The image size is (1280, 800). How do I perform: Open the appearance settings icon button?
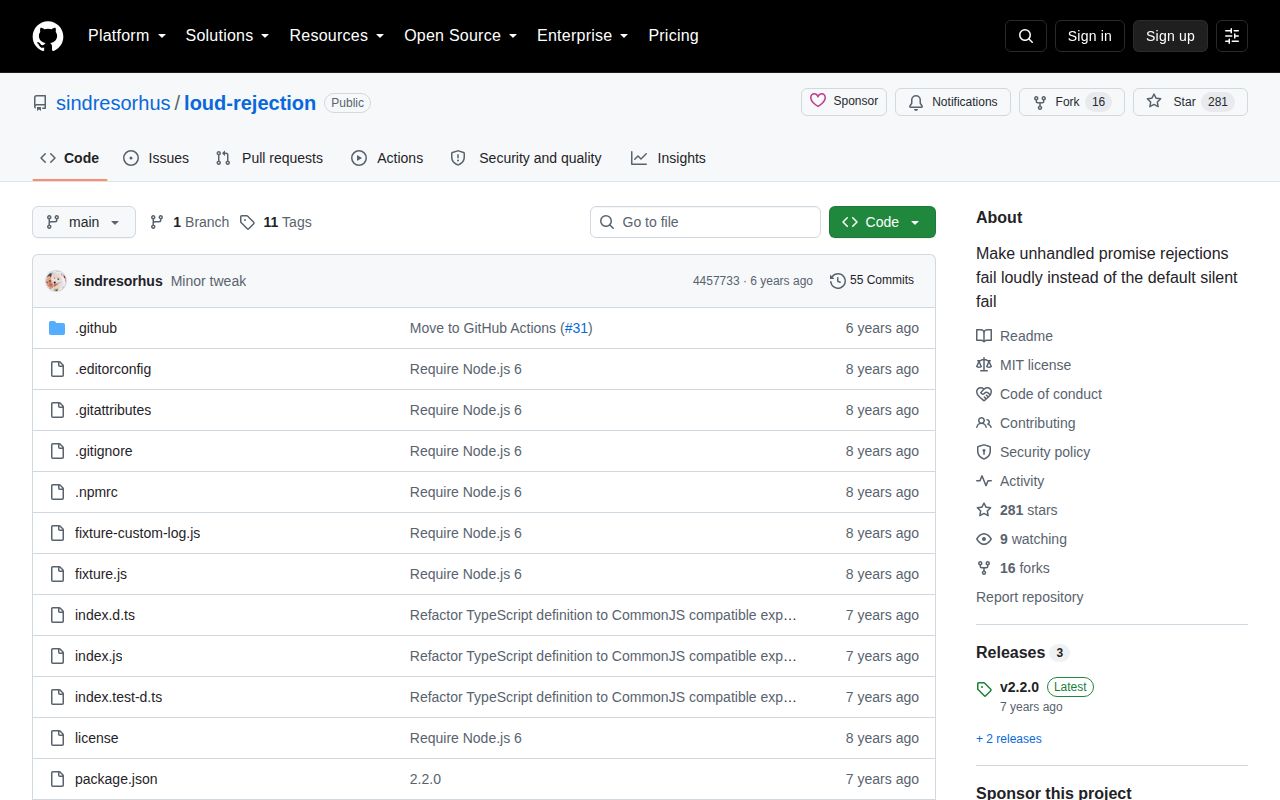pyautogui.click(x=1232, y=36)
